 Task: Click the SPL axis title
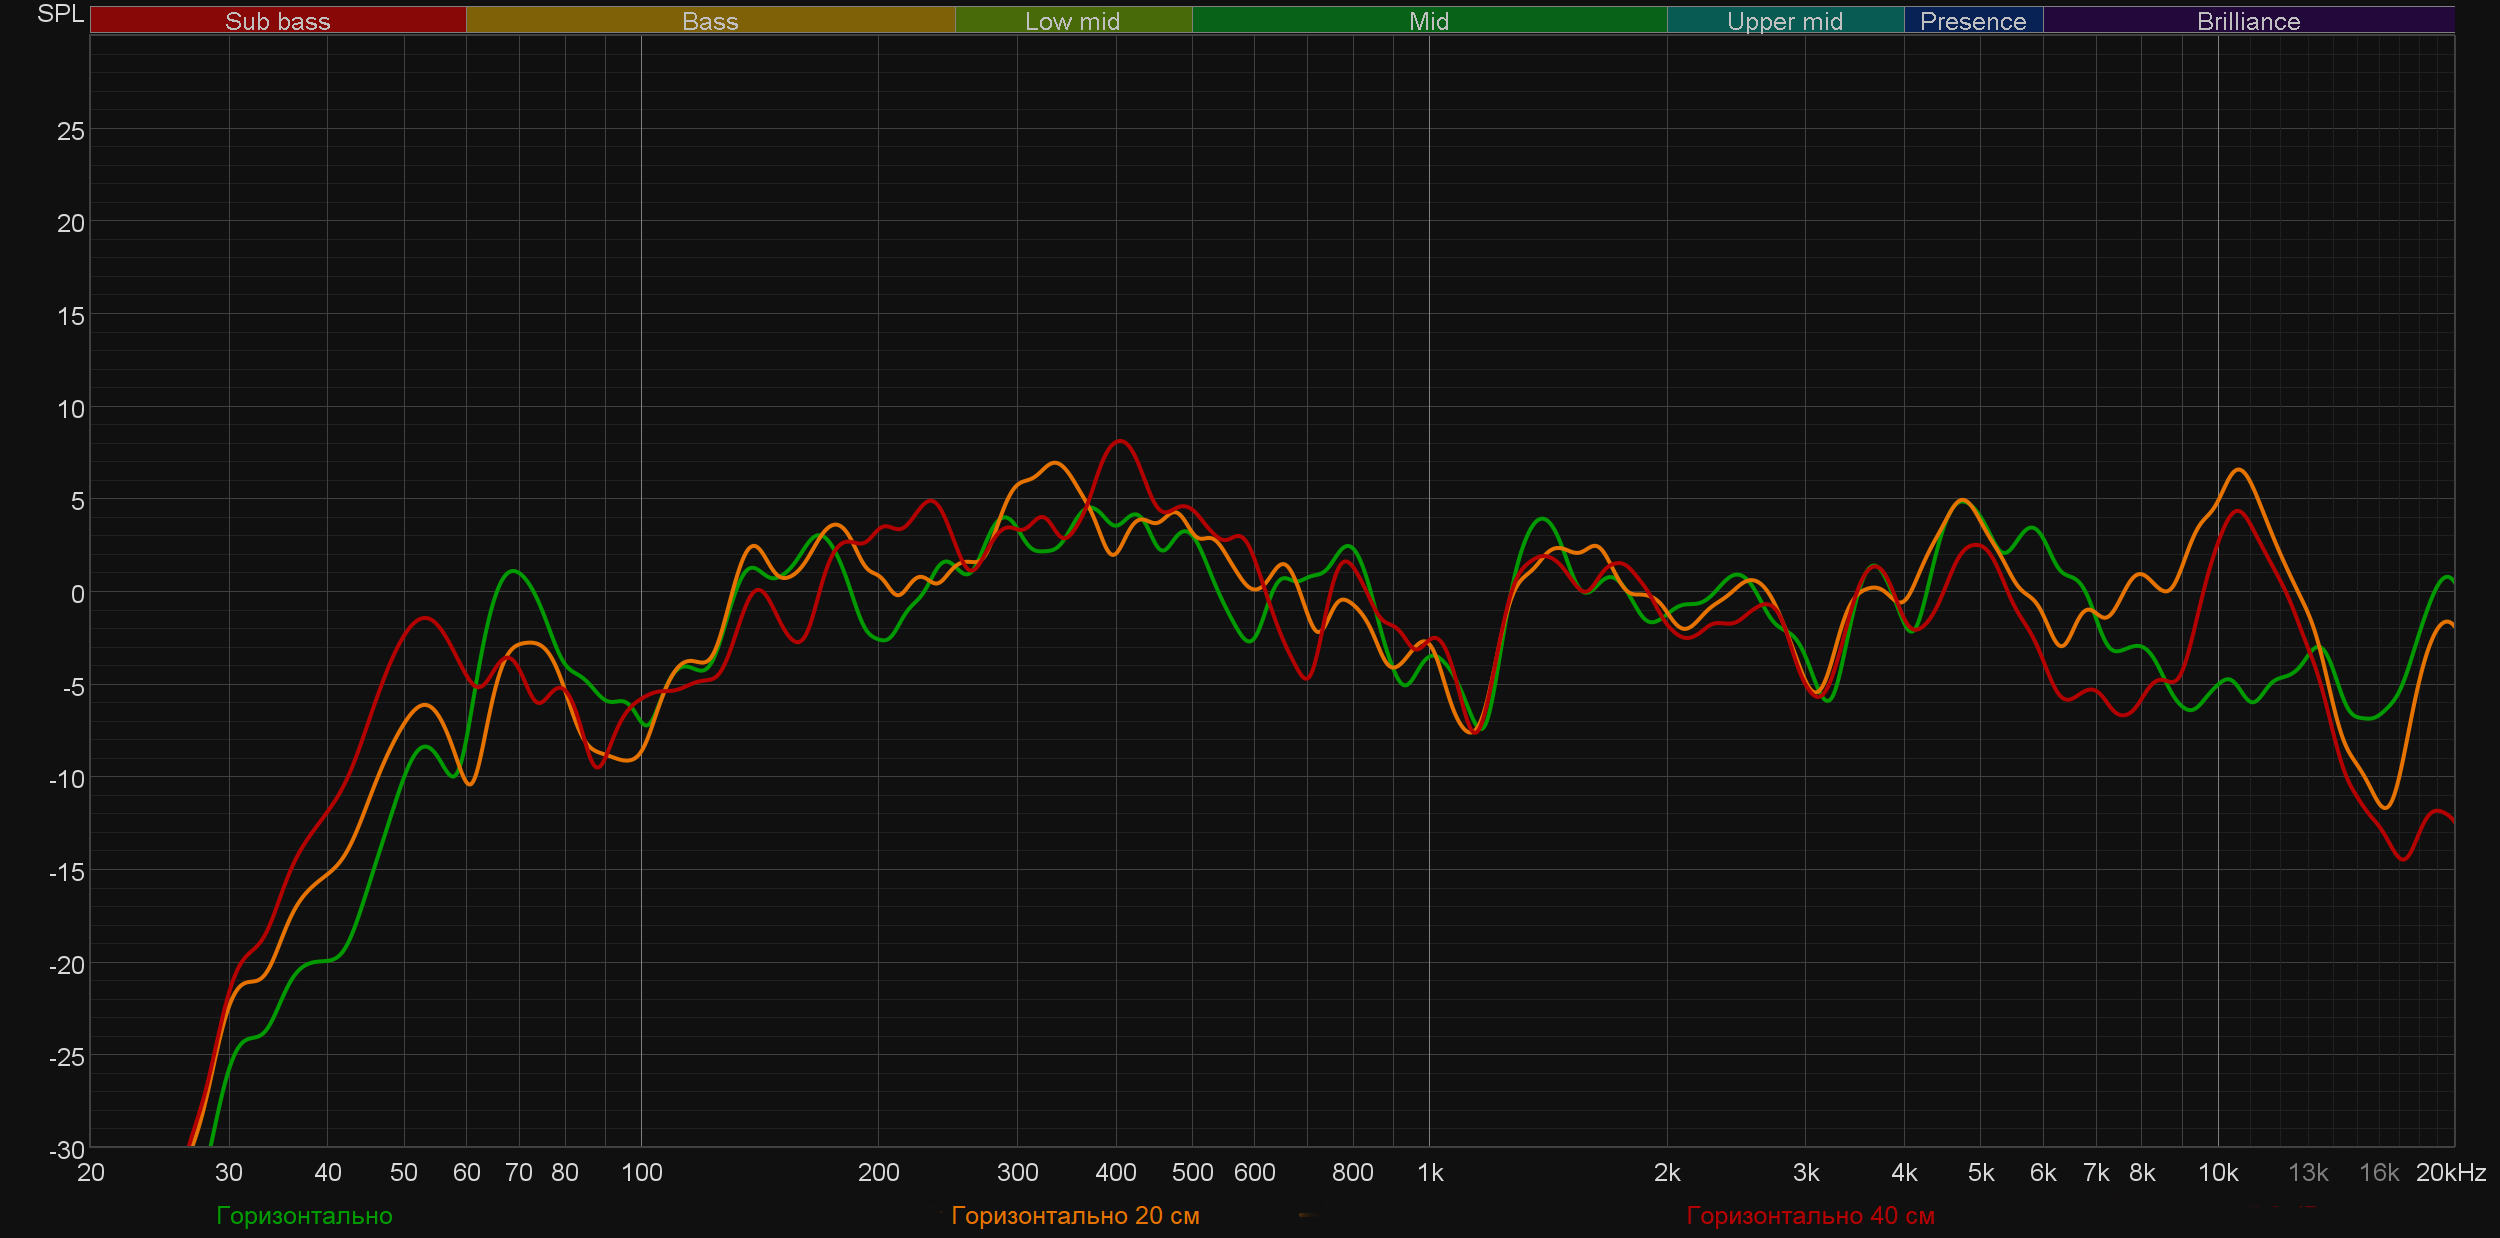coord(60,14)
